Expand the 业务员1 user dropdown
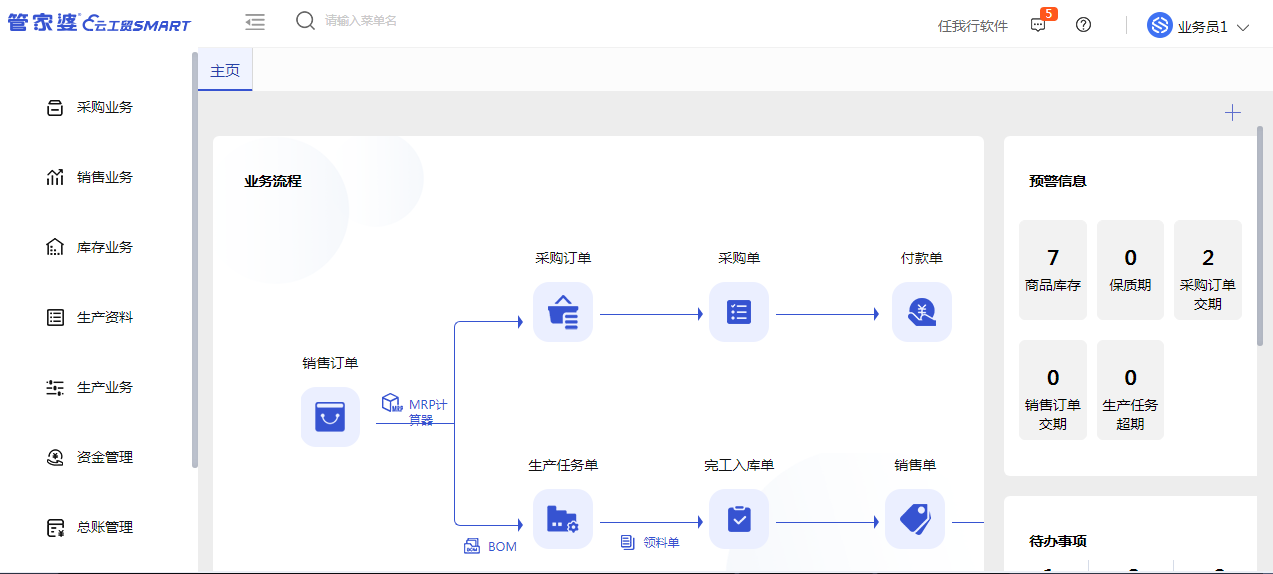Viewport: 1273px width, 574px height. 1200,27
